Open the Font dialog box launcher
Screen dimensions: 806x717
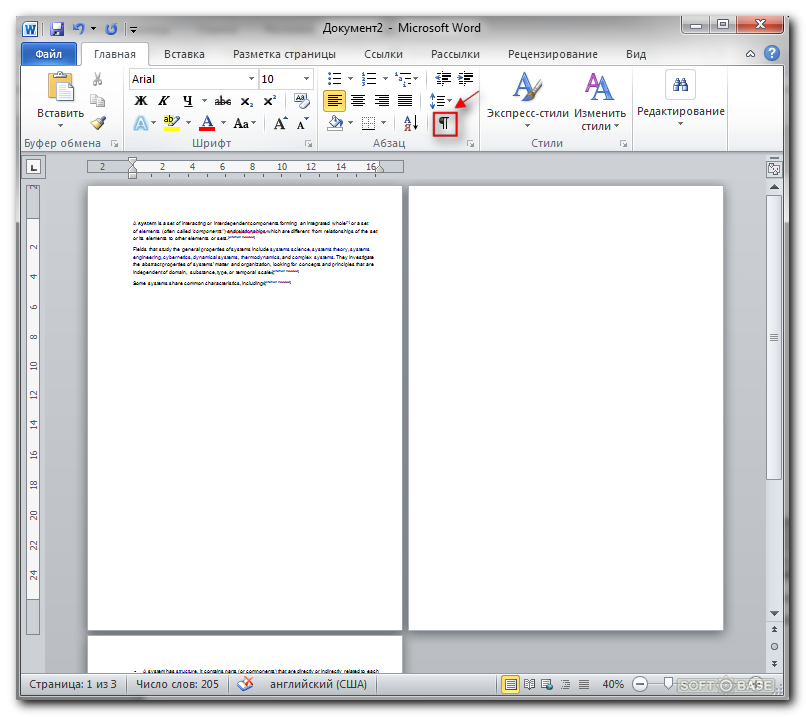click(x=308, y=144)
